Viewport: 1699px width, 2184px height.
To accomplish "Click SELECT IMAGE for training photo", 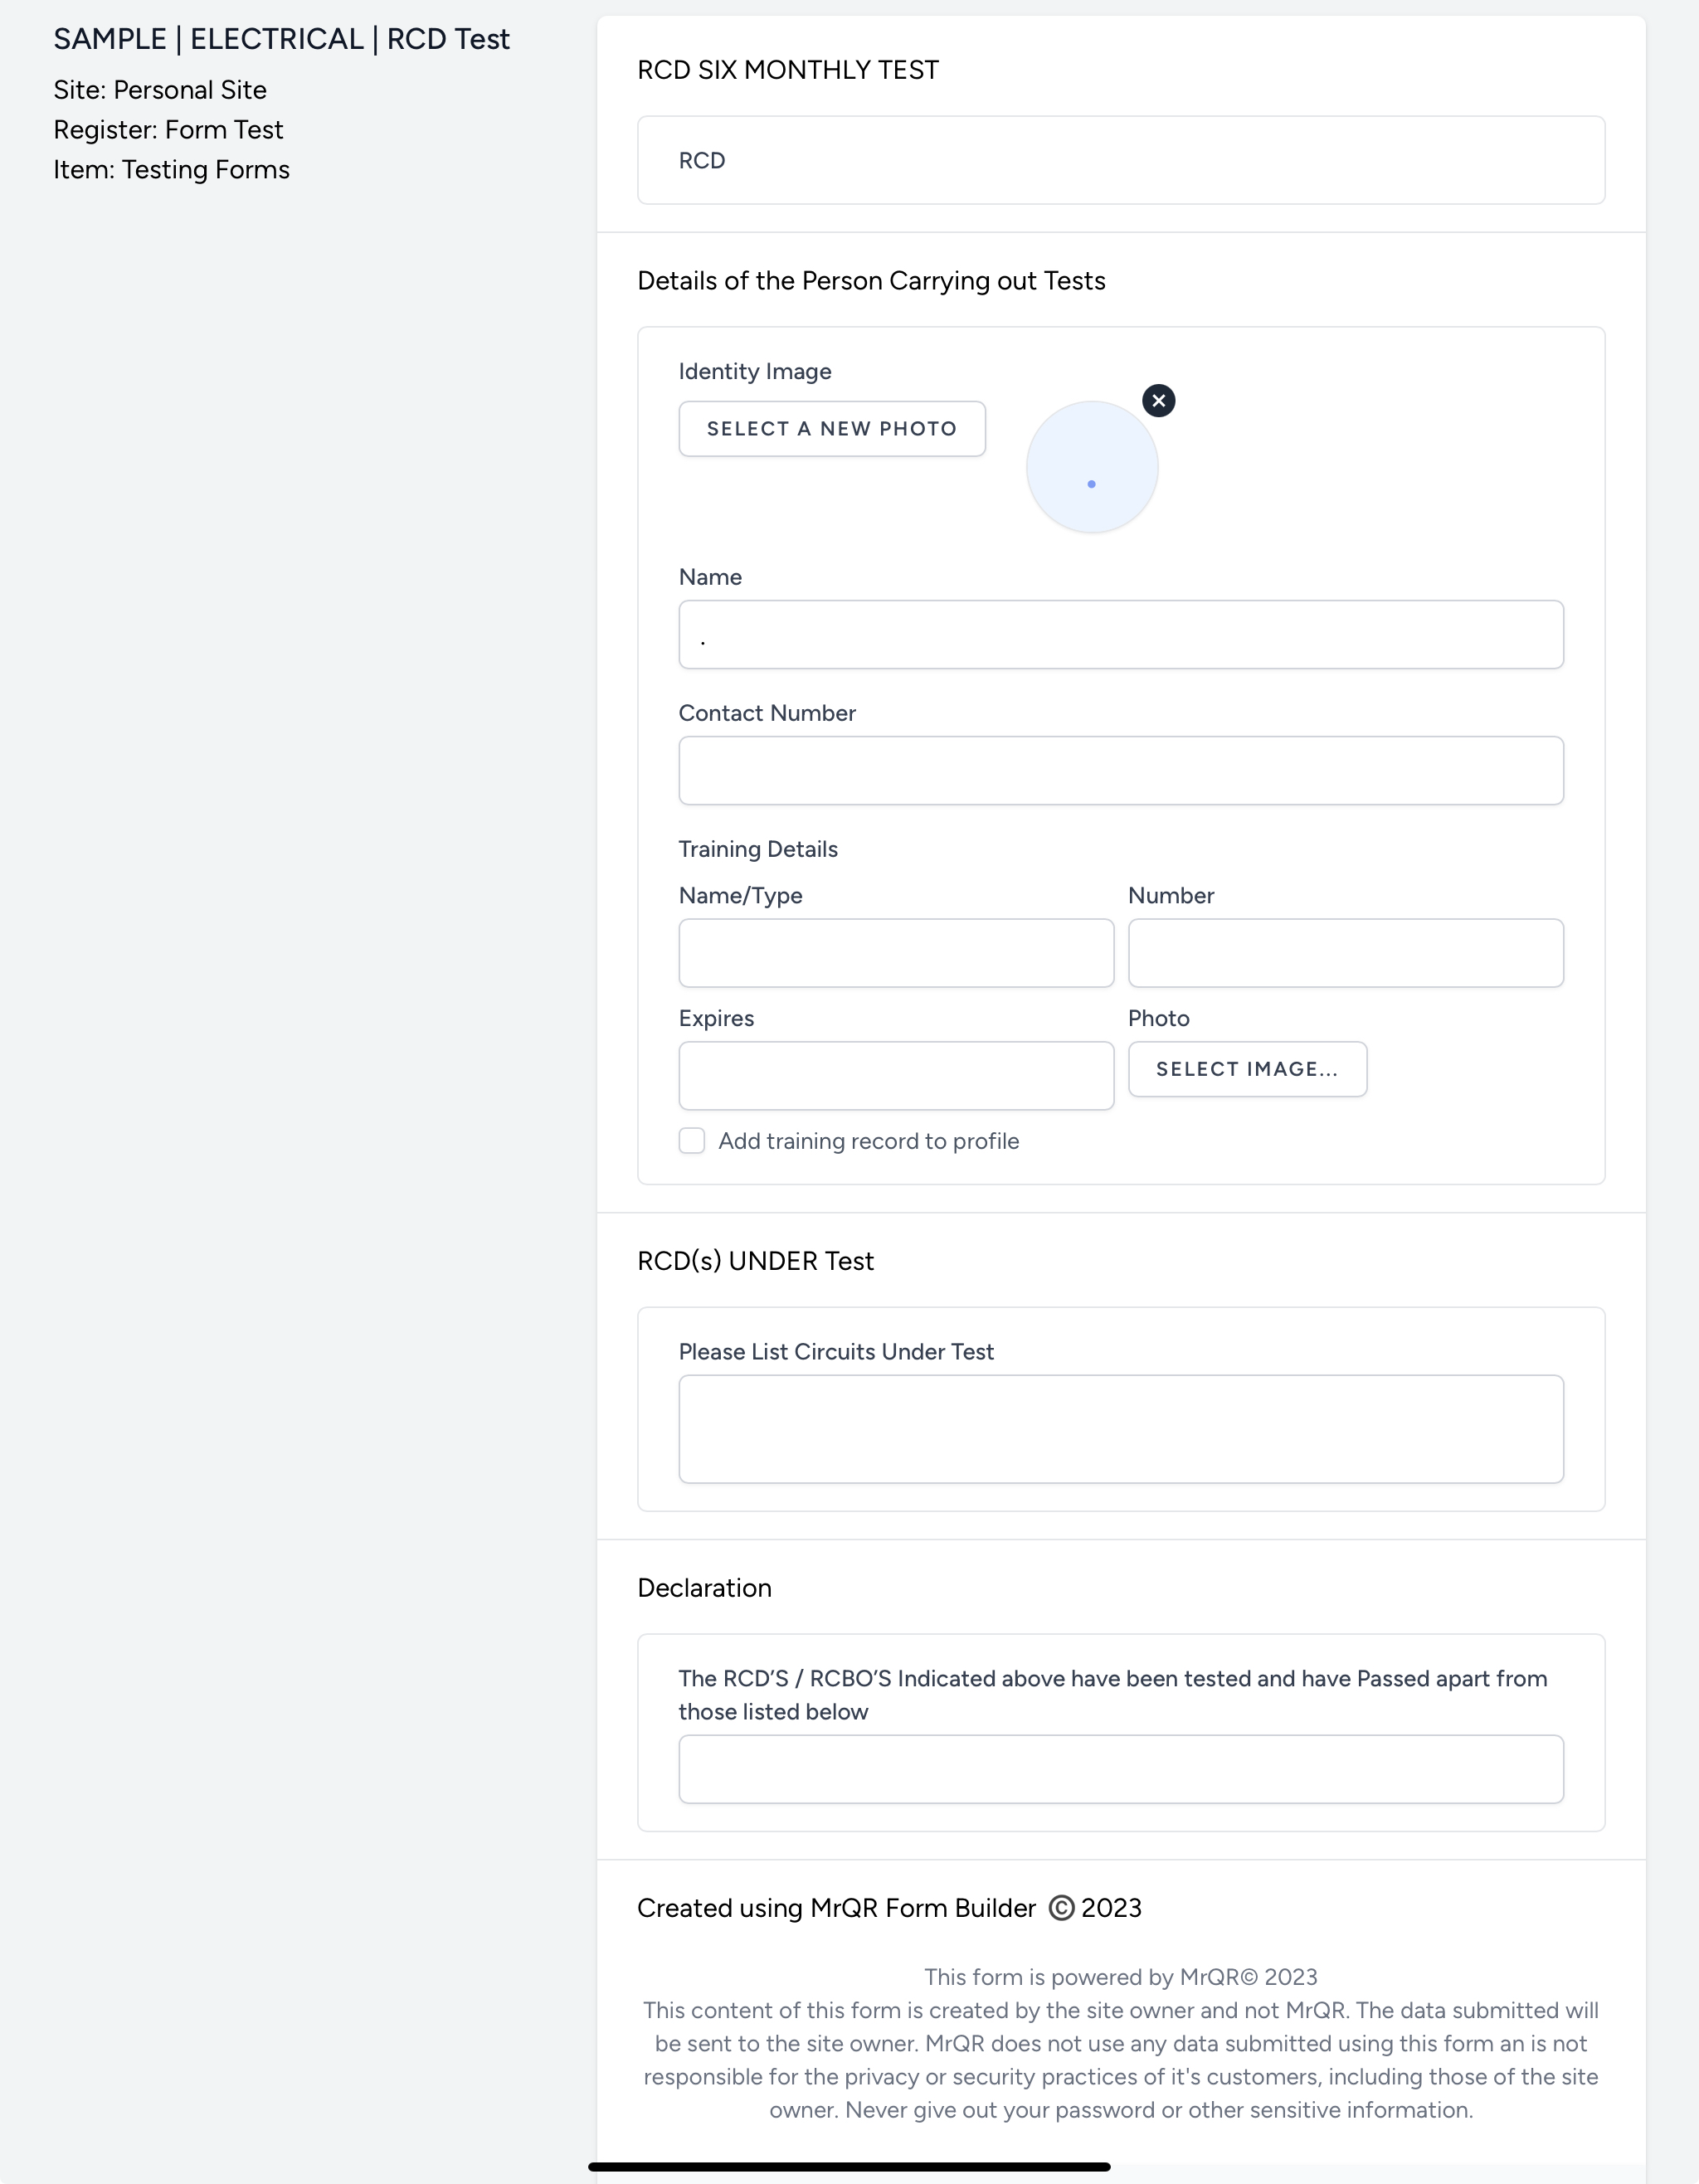I will [x=1249, y=1069].
